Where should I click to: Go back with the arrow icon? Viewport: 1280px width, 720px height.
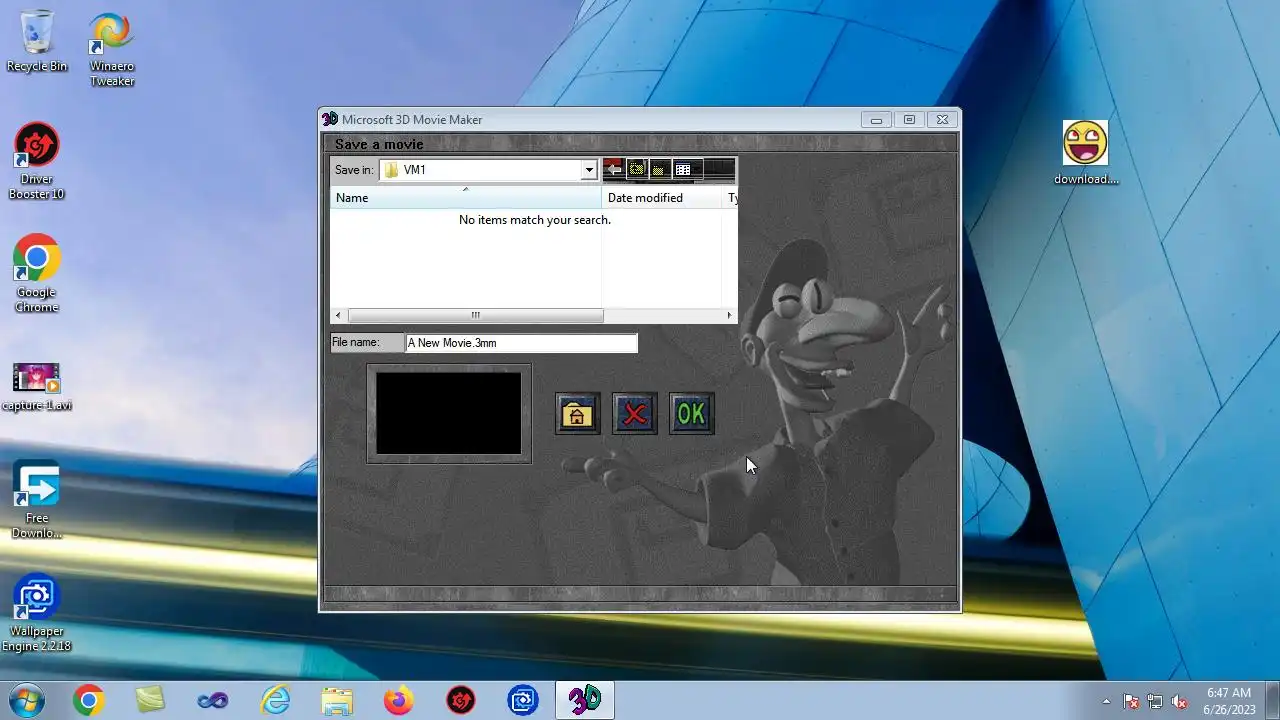613,170
